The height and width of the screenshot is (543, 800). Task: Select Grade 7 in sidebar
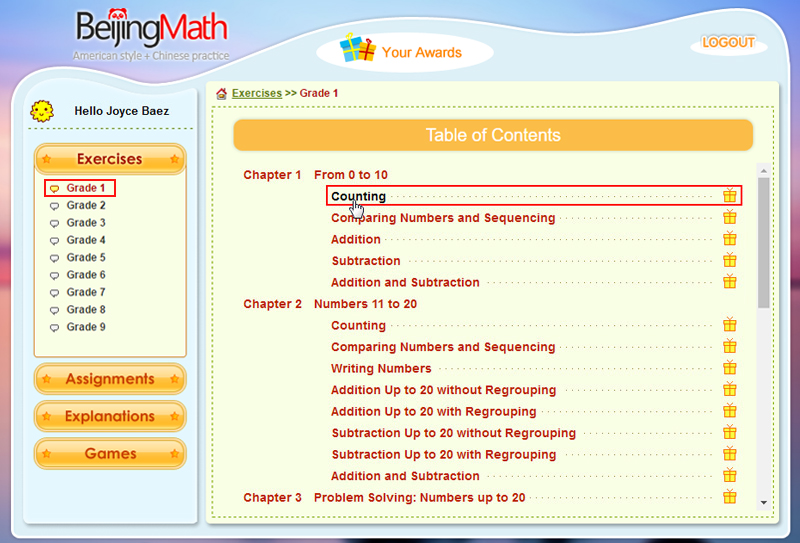[x=86, y=292]
